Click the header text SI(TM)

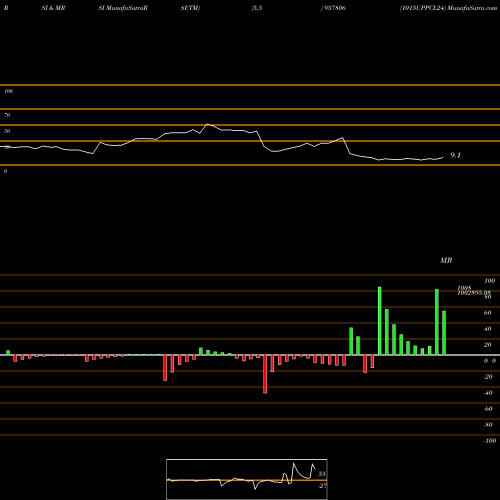coord(190,8)
